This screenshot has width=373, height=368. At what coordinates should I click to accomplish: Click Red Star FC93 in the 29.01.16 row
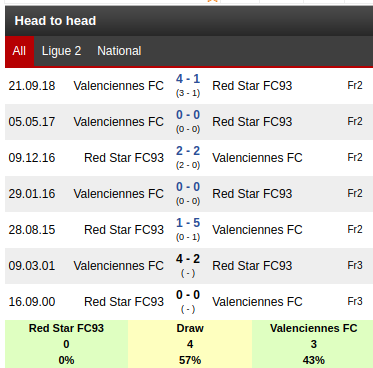tap(252, 194)
